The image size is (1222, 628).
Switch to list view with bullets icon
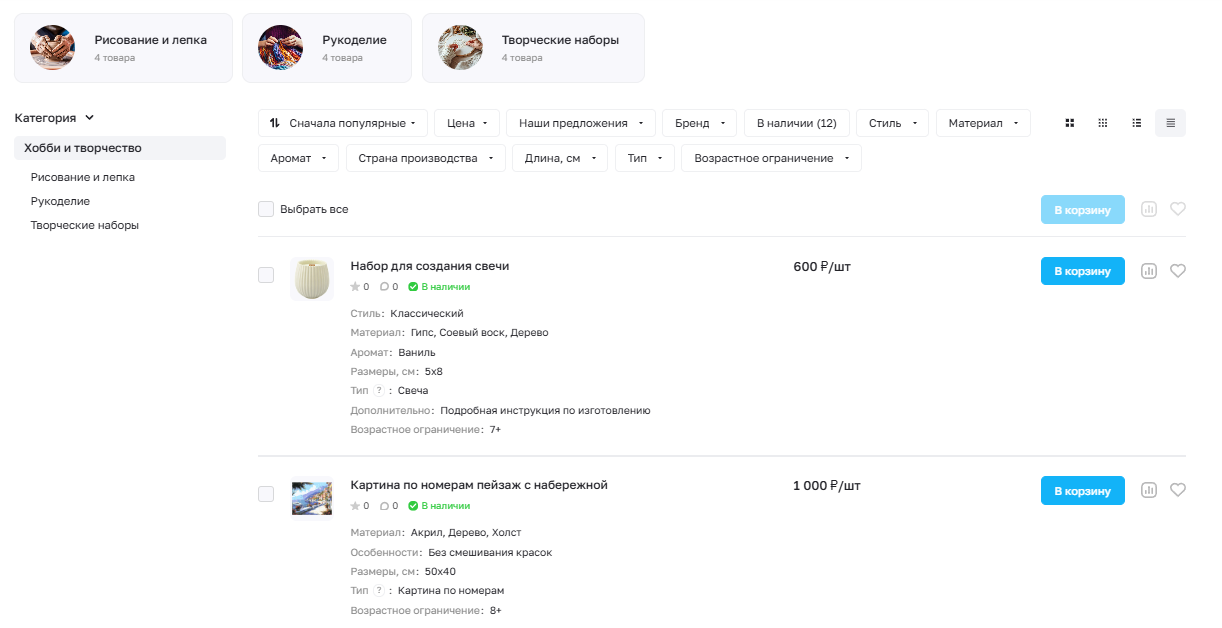point(1137,123)
